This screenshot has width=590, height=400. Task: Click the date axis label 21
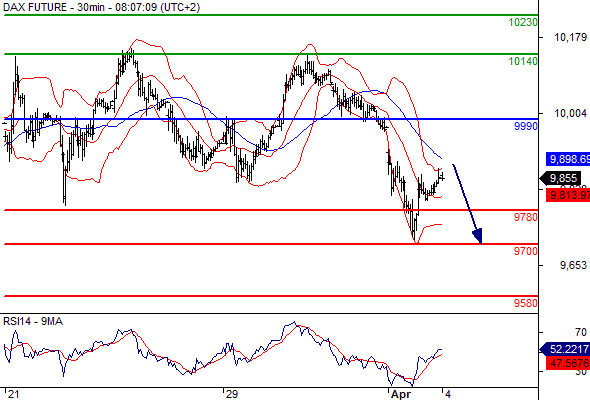click(13, 394)
